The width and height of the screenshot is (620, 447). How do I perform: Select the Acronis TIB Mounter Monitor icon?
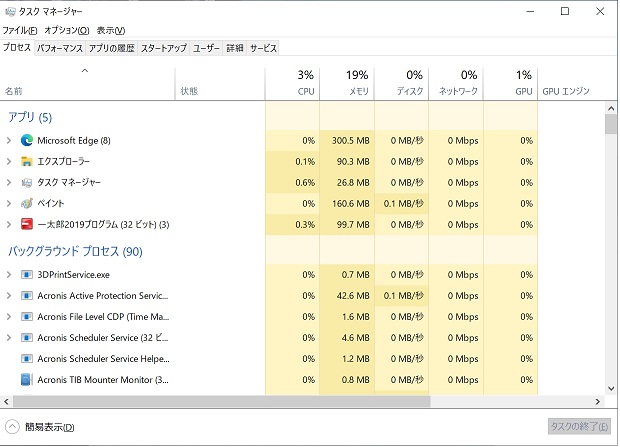(26, 379)
